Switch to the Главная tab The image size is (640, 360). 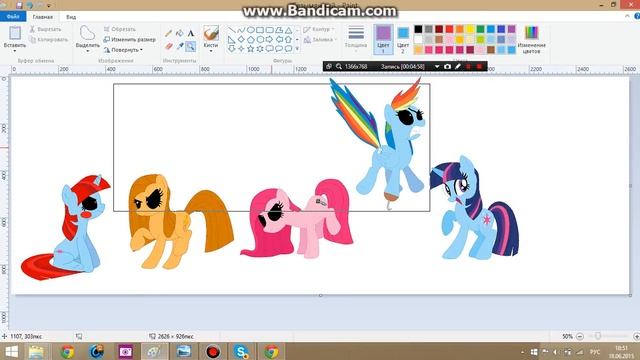click(x=42, y=17)
